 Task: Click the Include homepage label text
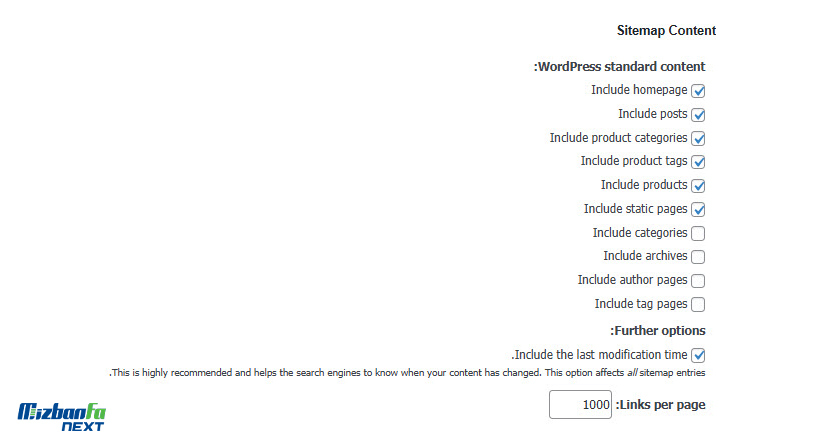639,90
